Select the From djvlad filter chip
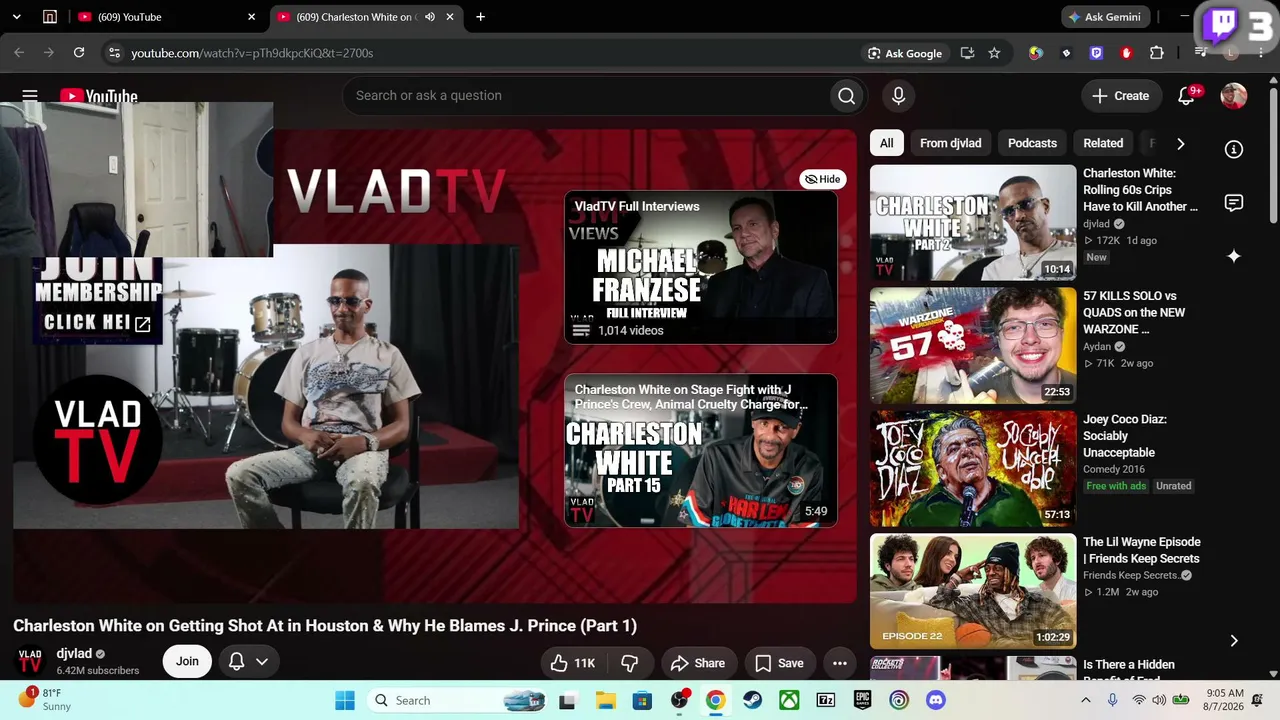This screenshot has width=1280, height=720. (x=950, y=143)
